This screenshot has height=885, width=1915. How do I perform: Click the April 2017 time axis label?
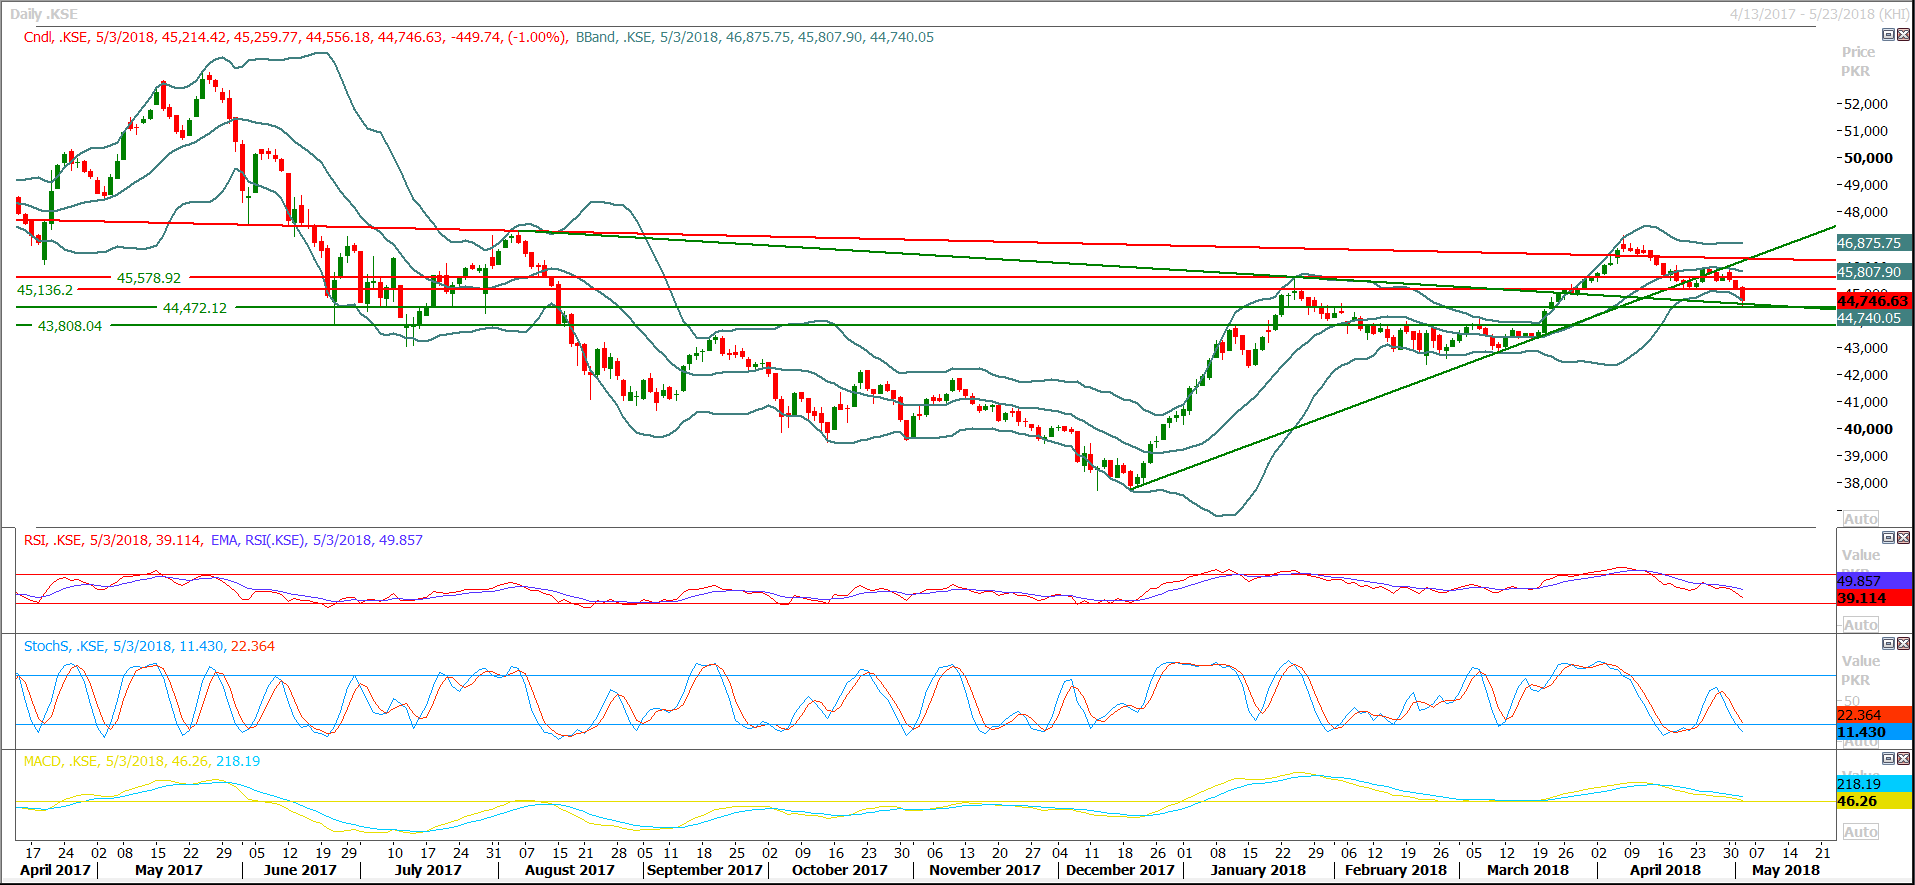(x=55, y=870)
